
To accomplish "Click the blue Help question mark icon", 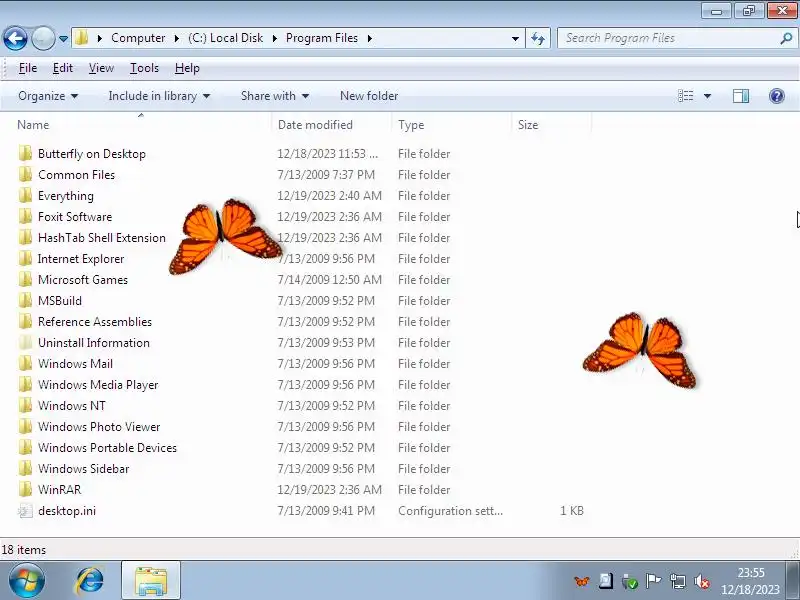I will click(x=777, y=96).
